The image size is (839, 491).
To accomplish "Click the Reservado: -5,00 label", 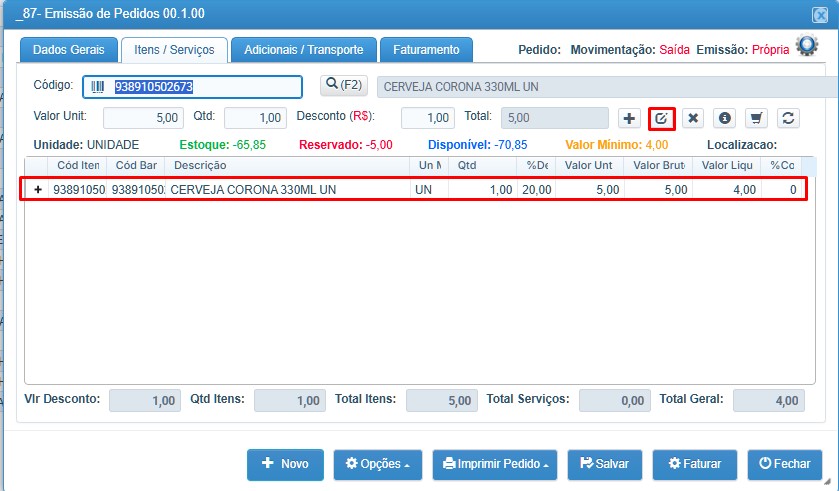I will 346,145.
